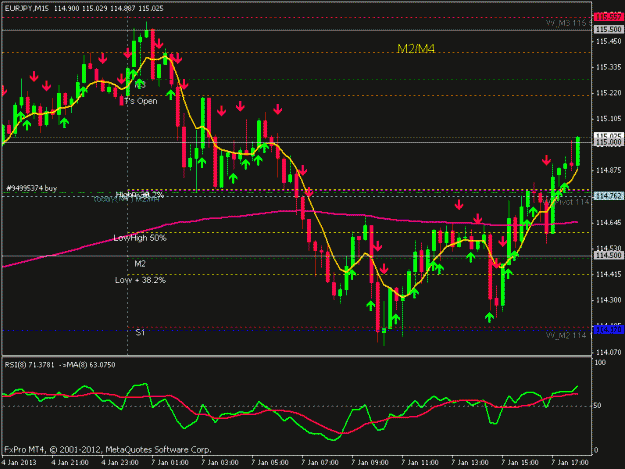Click the "T's Open" line label
625x469 pixels.
pyautogui.click(x=141, y=101)
